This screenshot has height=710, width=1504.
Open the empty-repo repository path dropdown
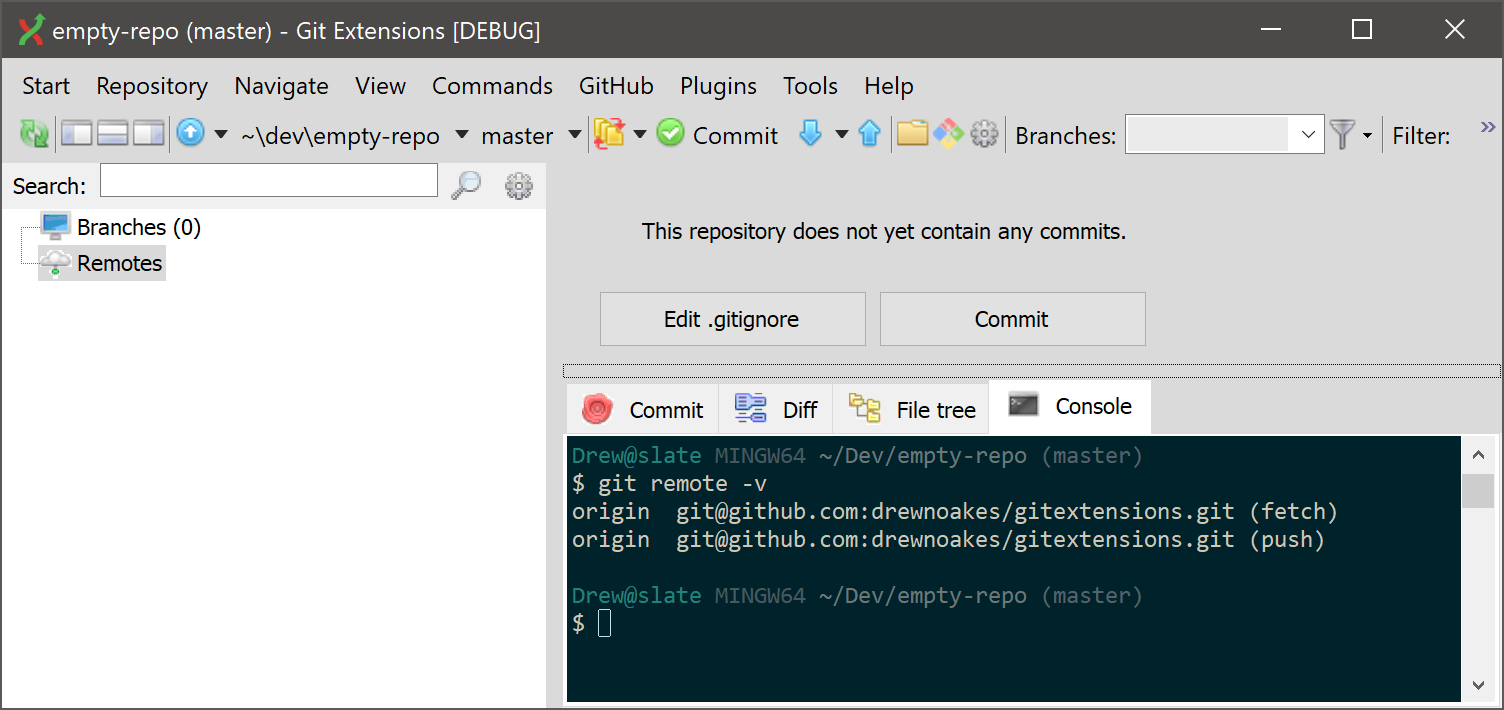tap(460, 134)
